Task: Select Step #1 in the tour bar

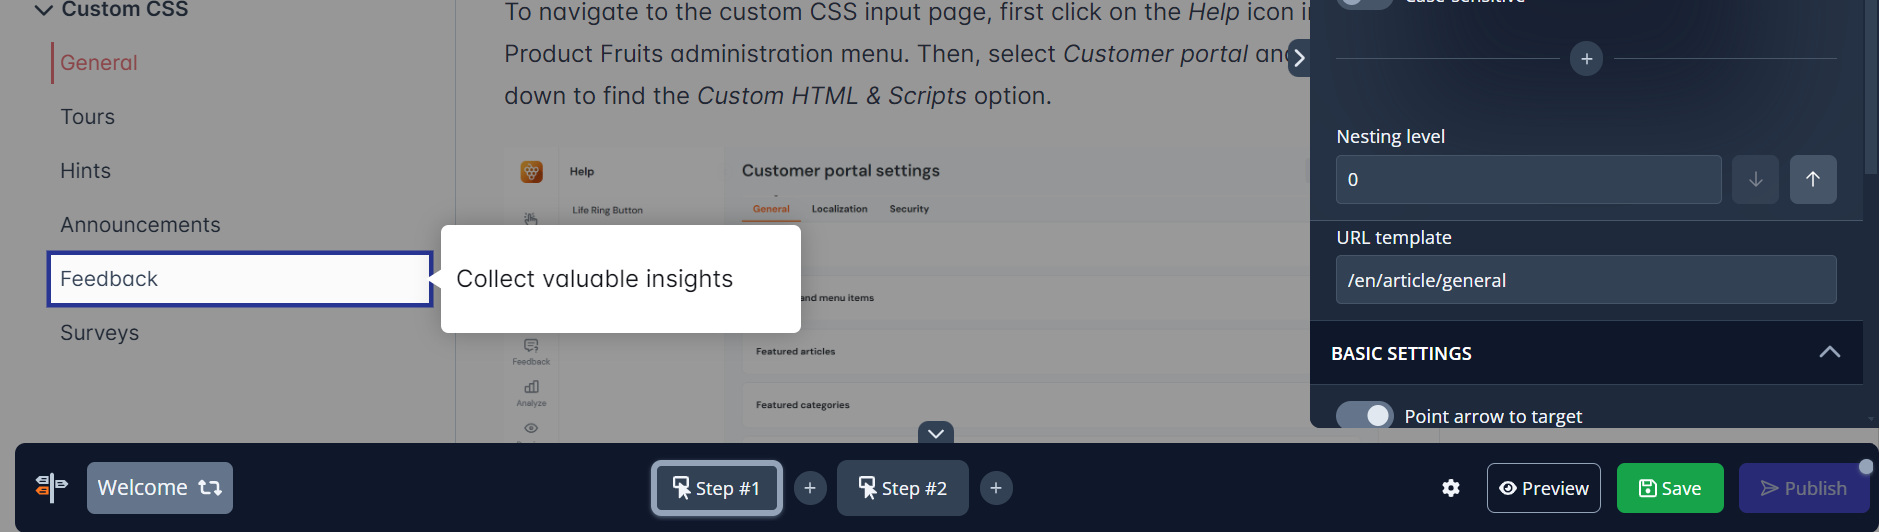Action: tap(716, 488)
